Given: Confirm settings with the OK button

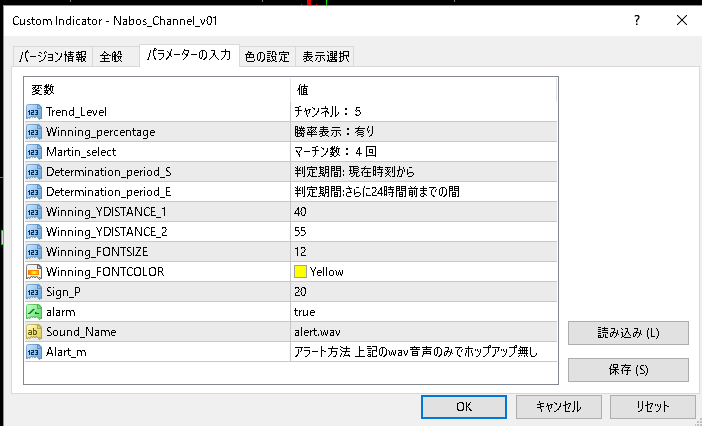Looking at the screenshot, I should 464,406.
